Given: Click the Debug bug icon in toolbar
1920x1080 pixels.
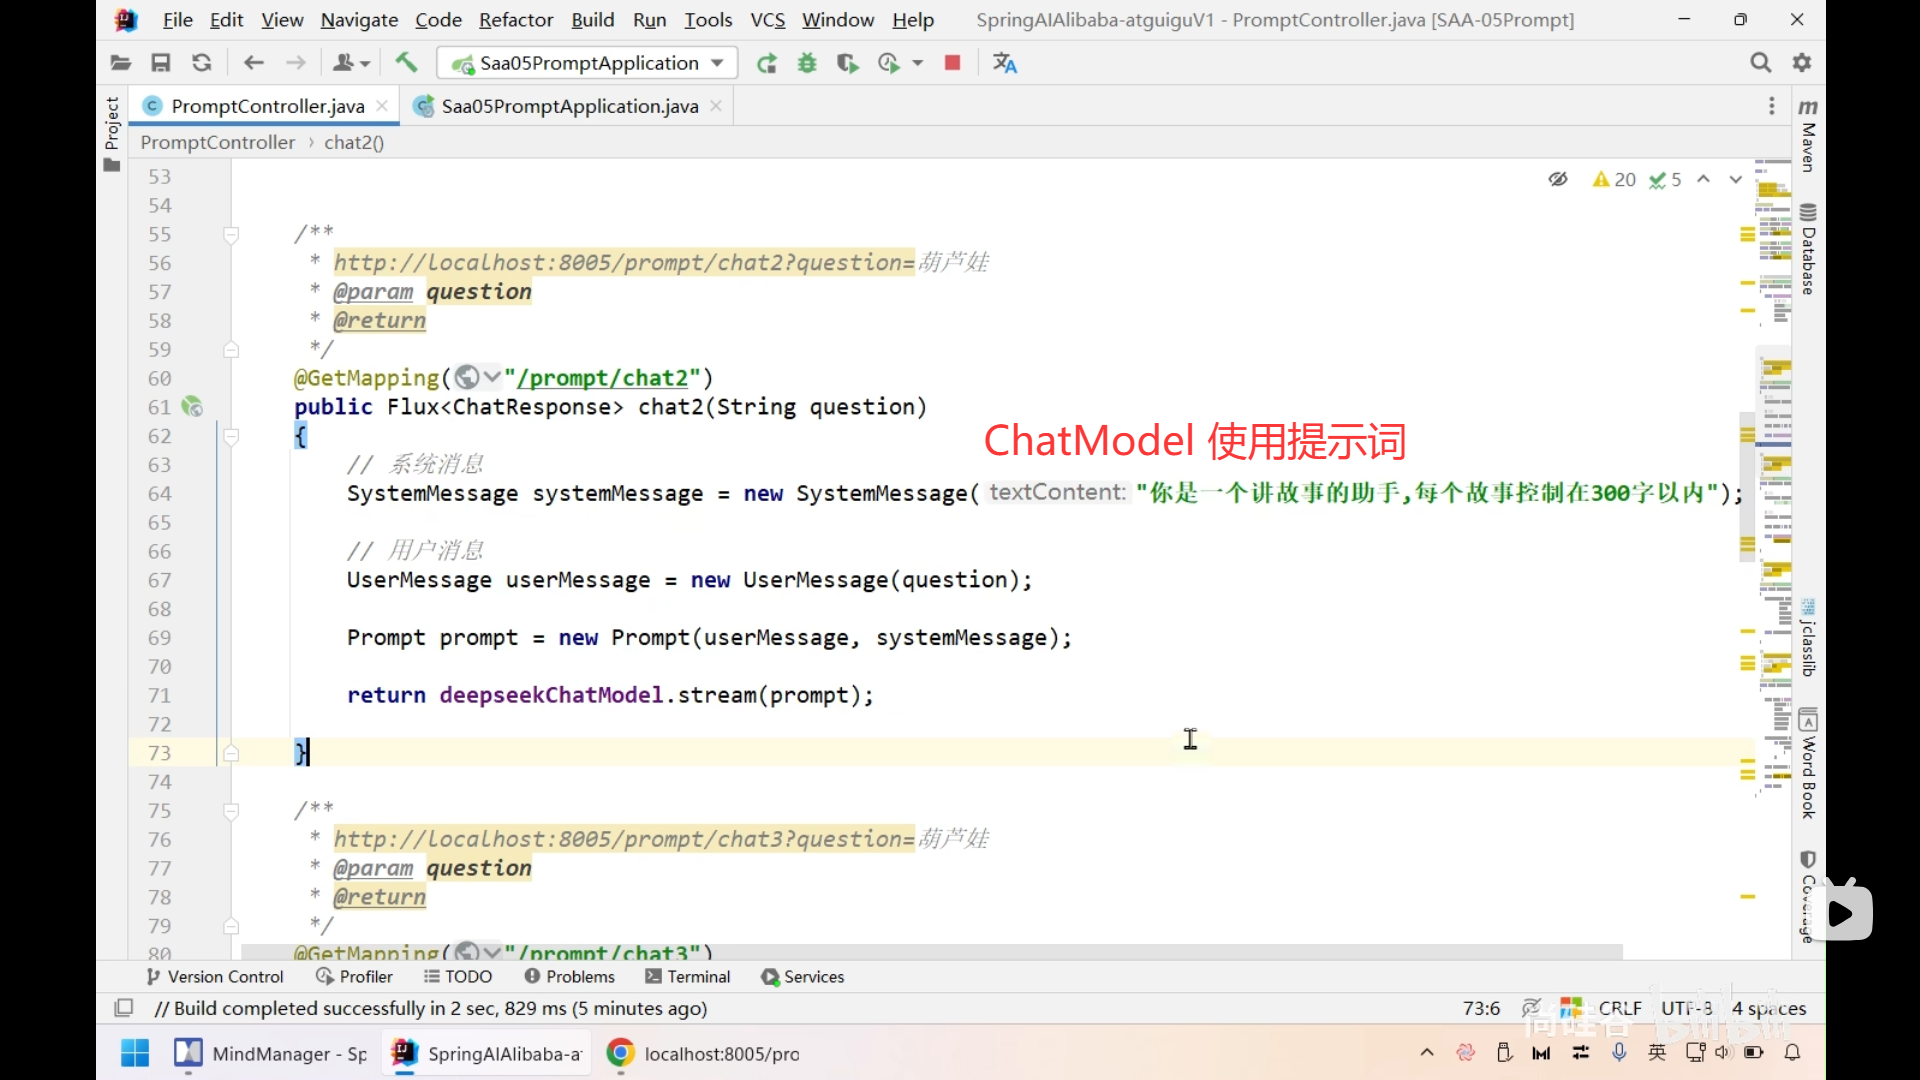Looking at the screenshot, I should point(807,63).
